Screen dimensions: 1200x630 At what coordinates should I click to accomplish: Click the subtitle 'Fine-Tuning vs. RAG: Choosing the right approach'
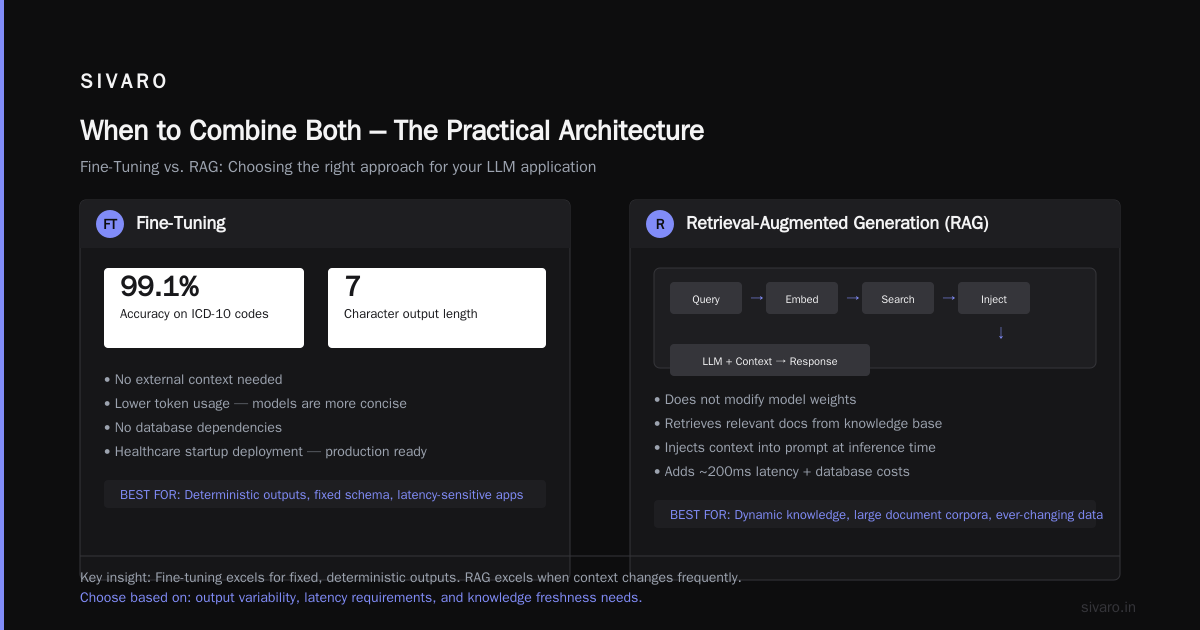pyautogui.click(x=338, y=167)
